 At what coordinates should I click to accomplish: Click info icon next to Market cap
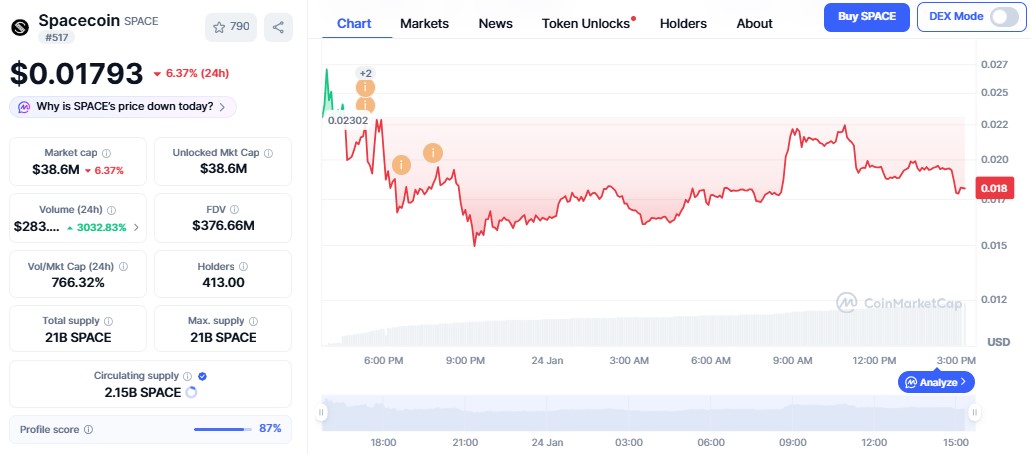[107, 153]
